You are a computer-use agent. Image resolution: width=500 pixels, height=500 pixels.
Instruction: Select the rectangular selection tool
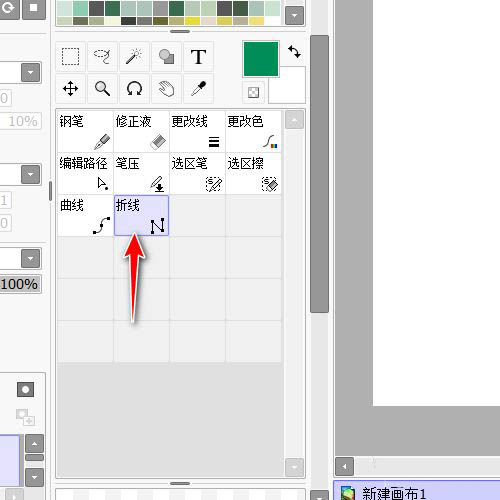70,57
